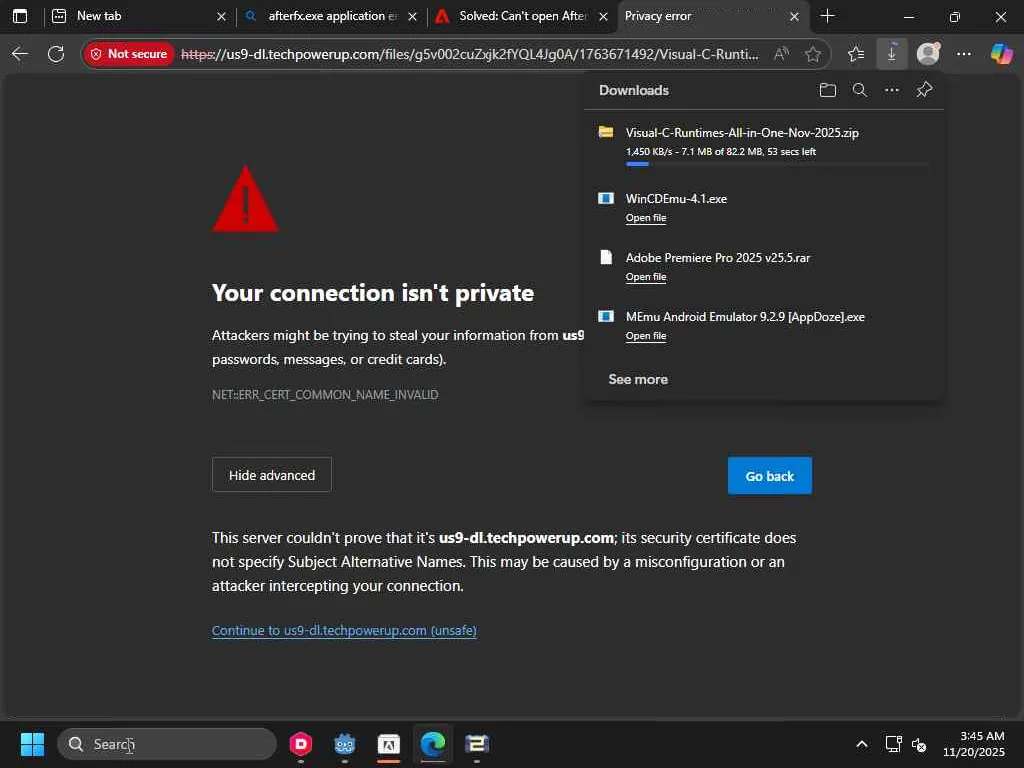Click the MEmu Android Emulator 9.2.9 file name

[x=745, y=317]
